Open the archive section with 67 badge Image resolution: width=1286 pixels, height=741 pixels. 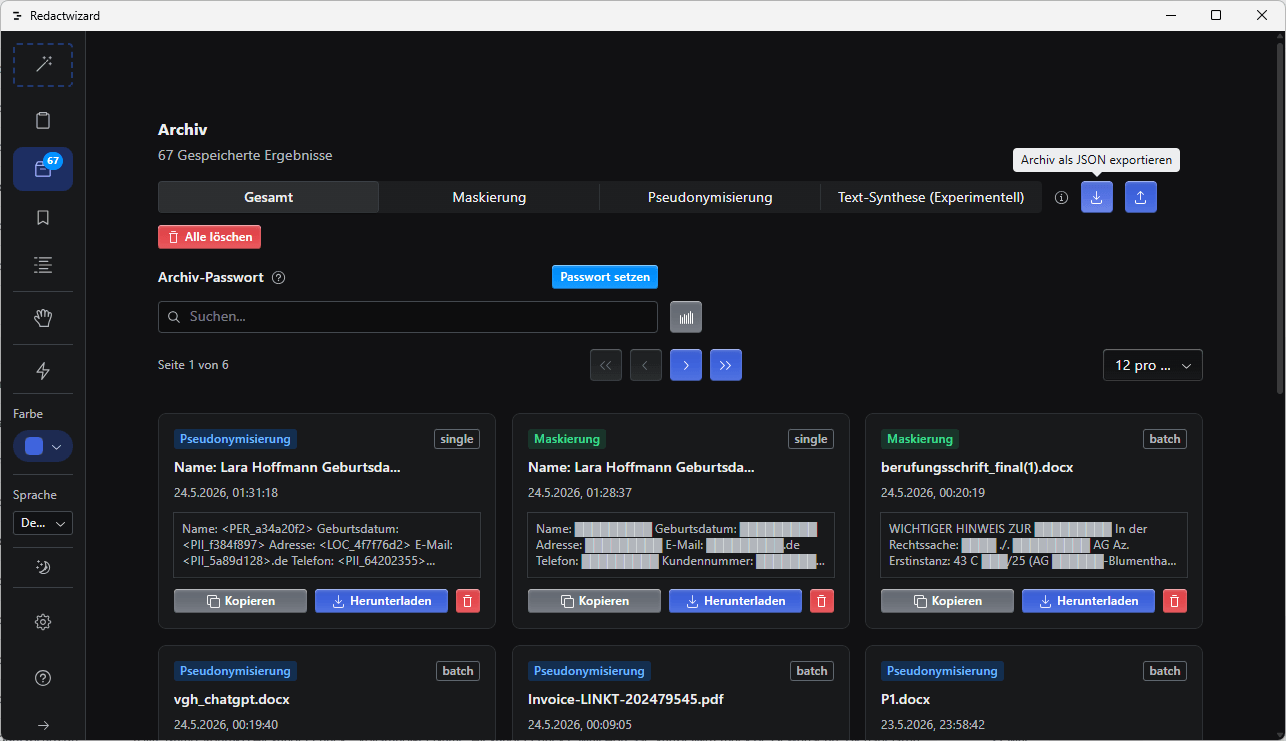(43, 169)
